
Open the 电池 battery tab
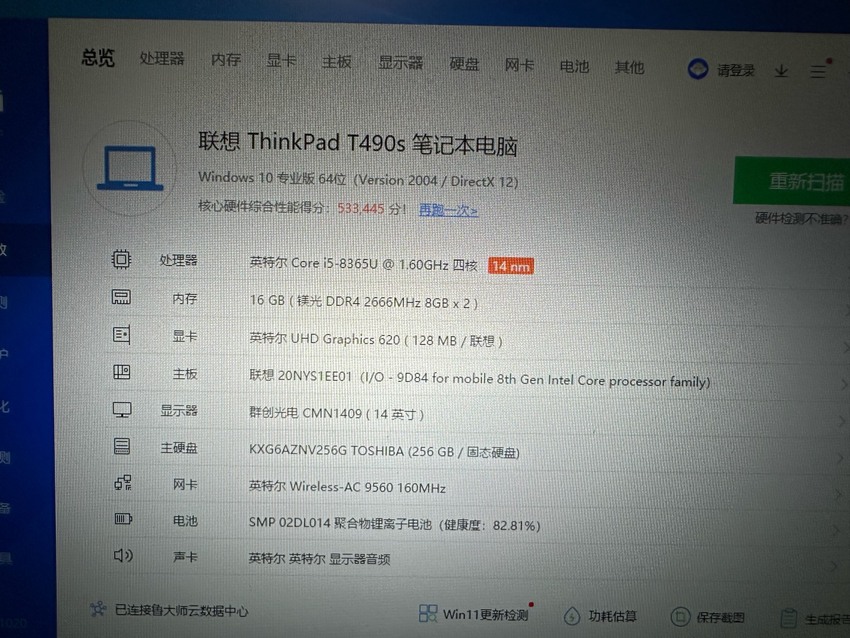tap(575, 67)
